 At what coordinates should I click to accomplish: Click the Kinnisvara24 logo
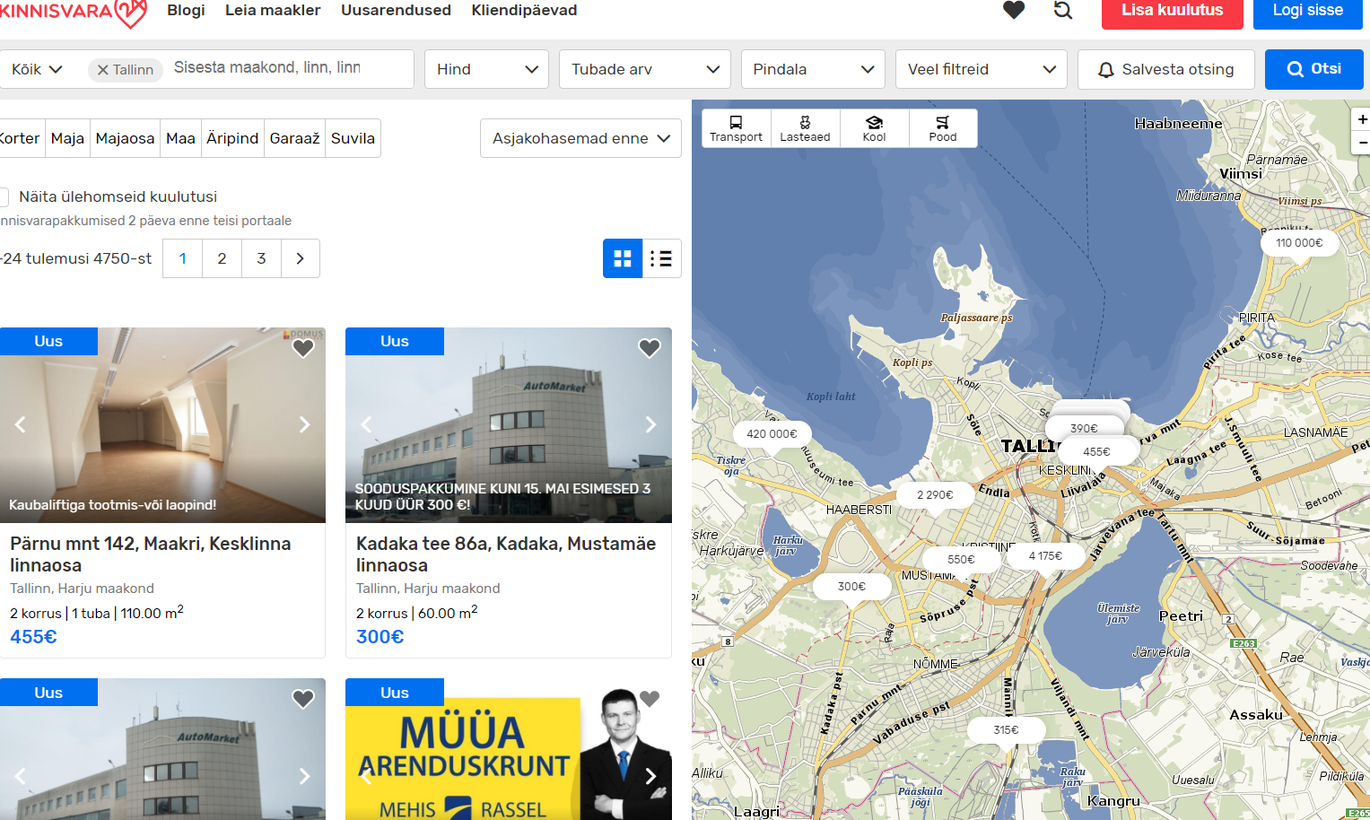pos(74,12)
